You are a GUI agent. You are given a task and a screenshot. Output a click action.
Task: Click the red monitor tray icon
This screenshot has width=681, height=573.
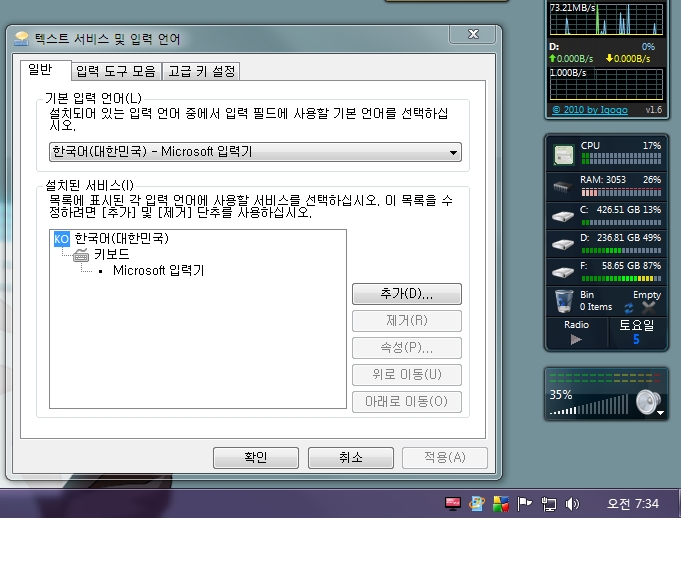[453, 503]
